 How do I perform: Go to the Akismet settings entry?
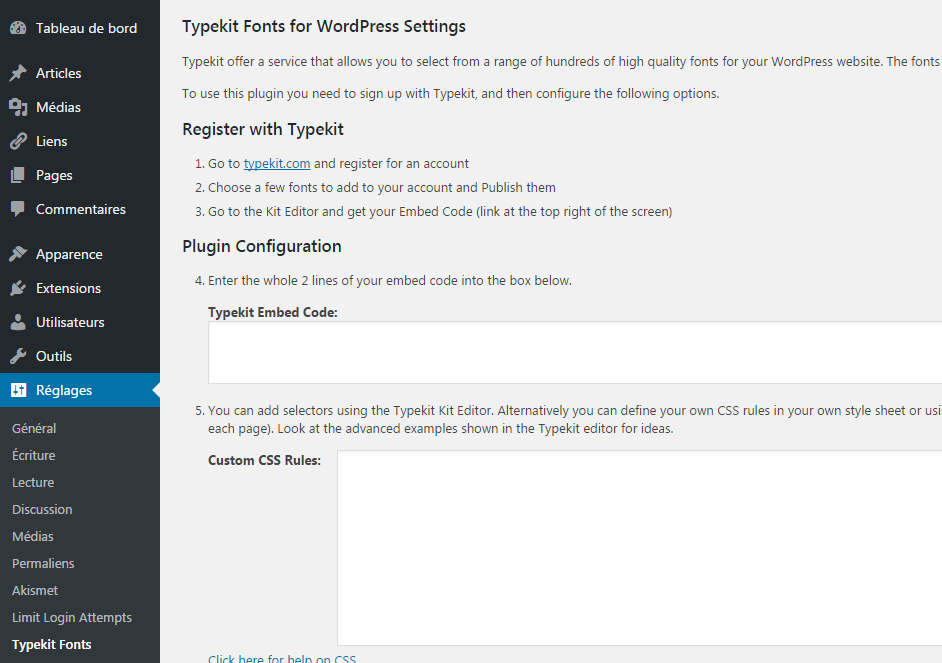[34, 590]
